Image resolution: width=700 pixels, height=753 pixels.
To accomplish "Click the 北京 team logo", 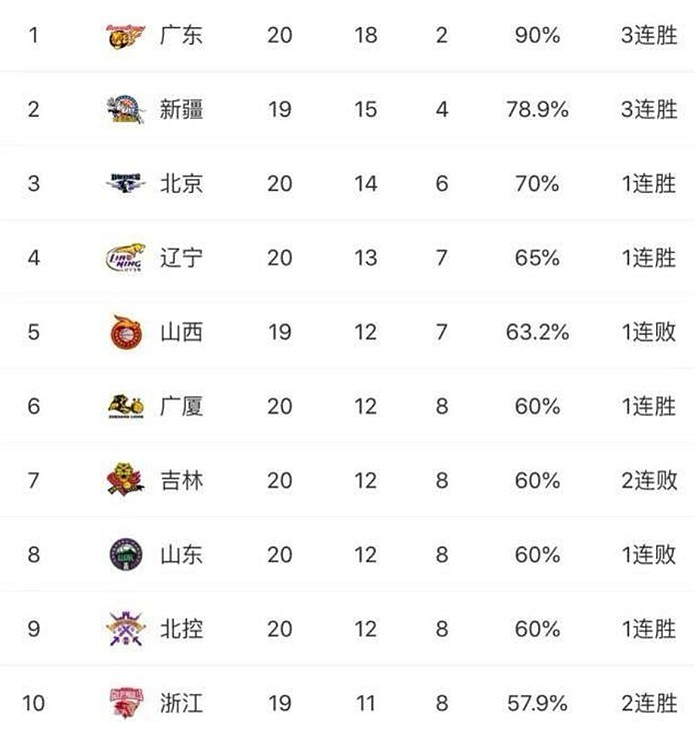I will [x=127, y=183].
